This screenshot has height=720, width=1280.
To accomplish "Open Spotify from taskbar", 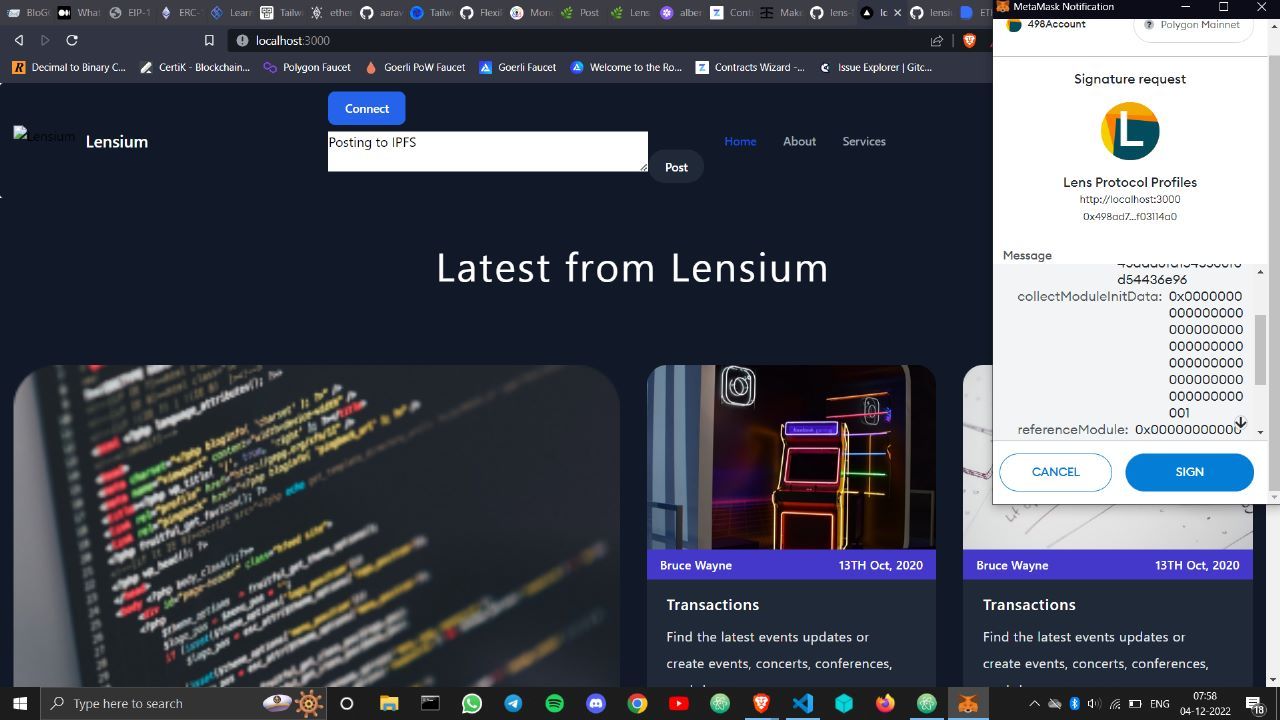I will 554,703.
